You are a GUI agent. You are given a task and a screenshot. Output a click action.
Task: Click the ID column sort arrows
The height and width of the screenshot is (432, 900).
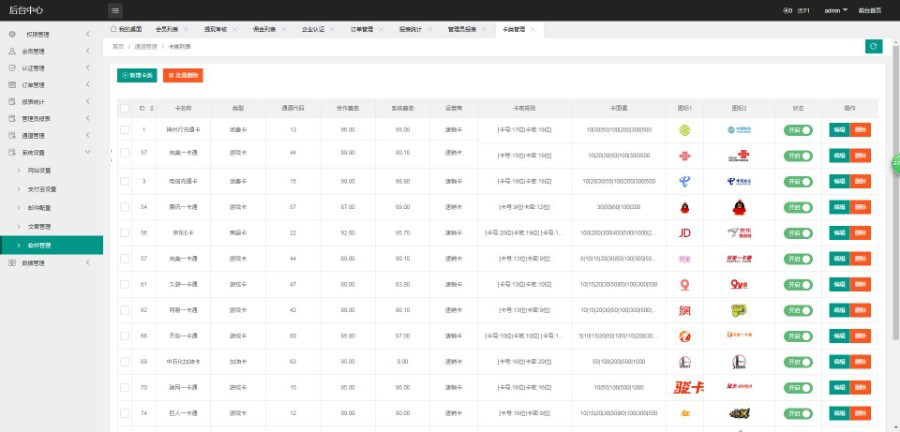pos(153,108)
